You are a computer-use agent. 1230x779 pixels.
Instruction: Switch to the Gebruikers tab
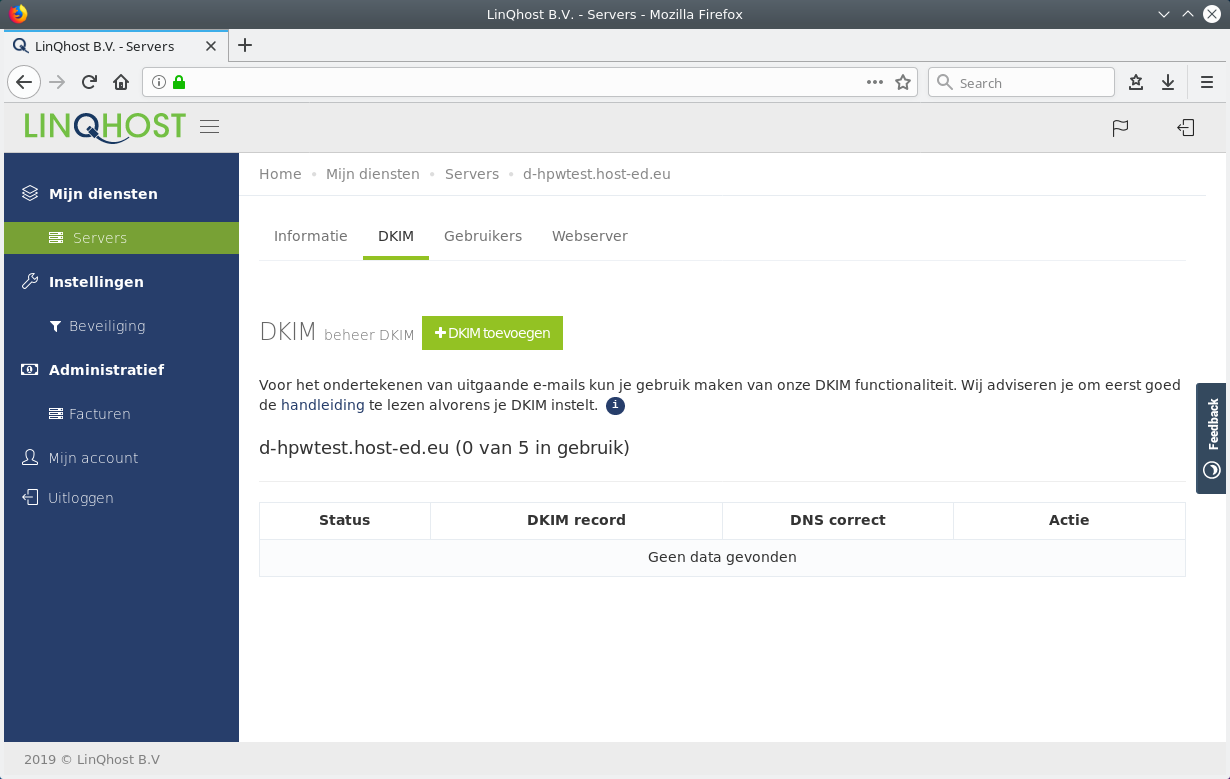click(x=483, y=236)
